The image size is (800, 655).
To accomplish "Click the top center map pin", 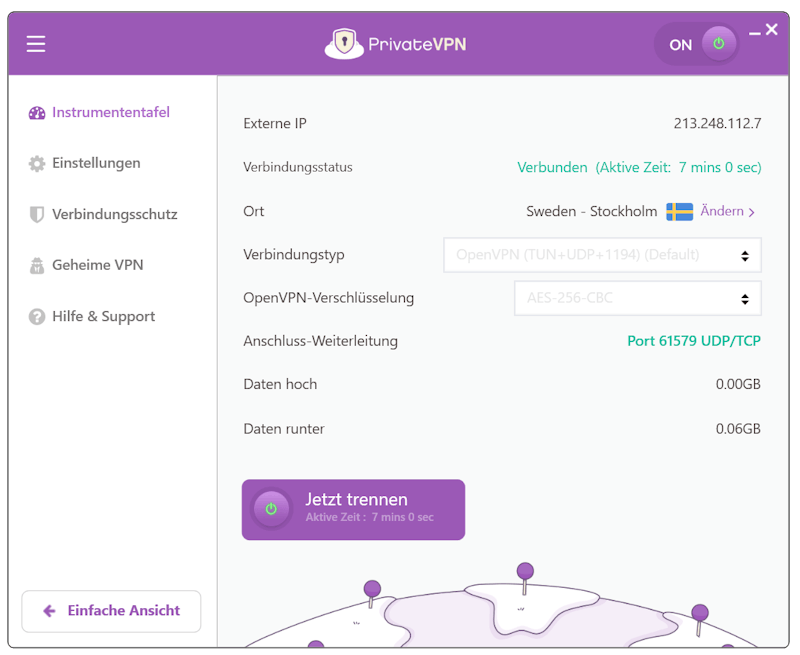I will coord(525,577).
